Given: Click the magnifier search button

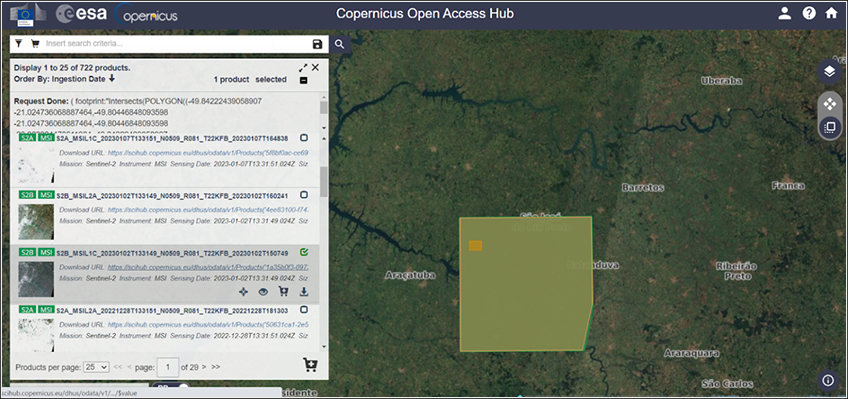Looking at the screenshot, I should click(340, 44).
